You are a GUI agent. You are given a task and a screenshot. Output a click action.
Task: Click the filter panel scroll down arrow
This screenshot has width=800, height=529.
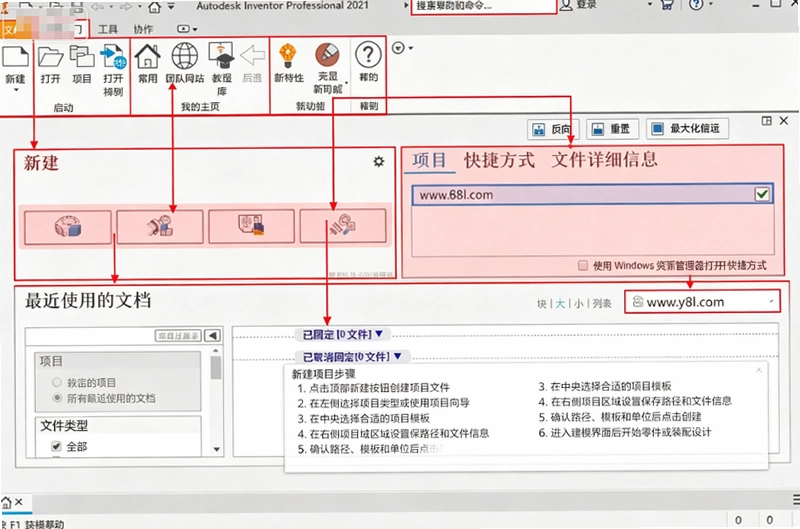216,449
